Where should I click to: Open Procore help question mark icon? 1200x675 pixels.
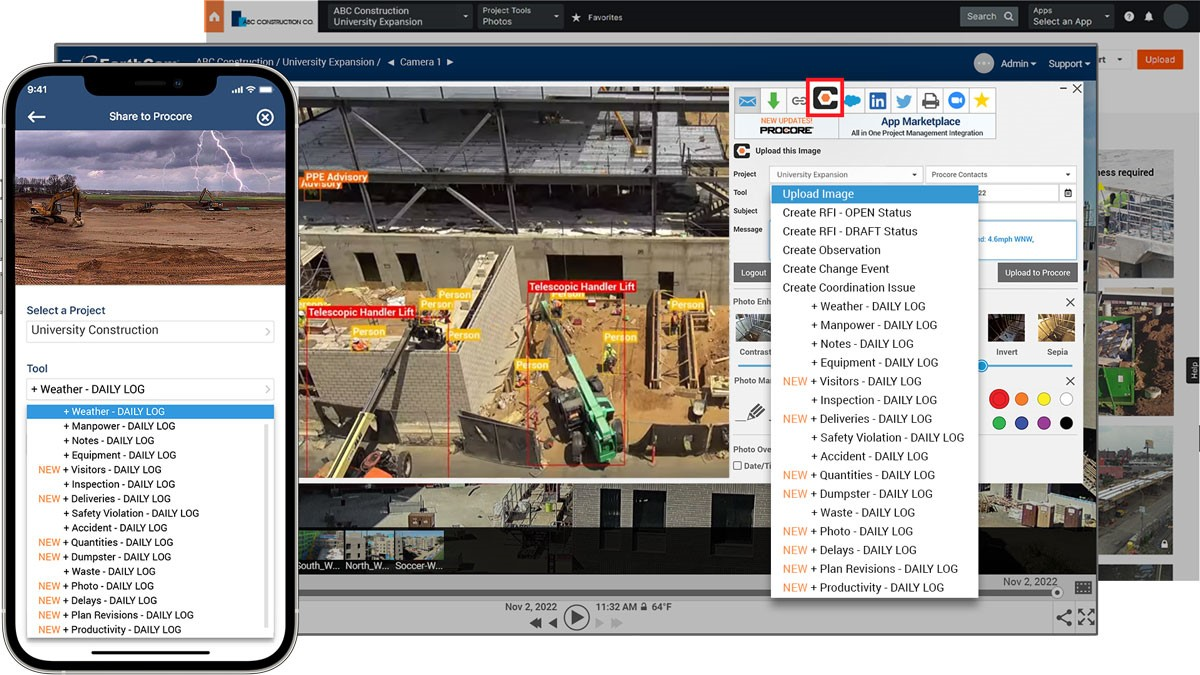[x=1129, y=17]
